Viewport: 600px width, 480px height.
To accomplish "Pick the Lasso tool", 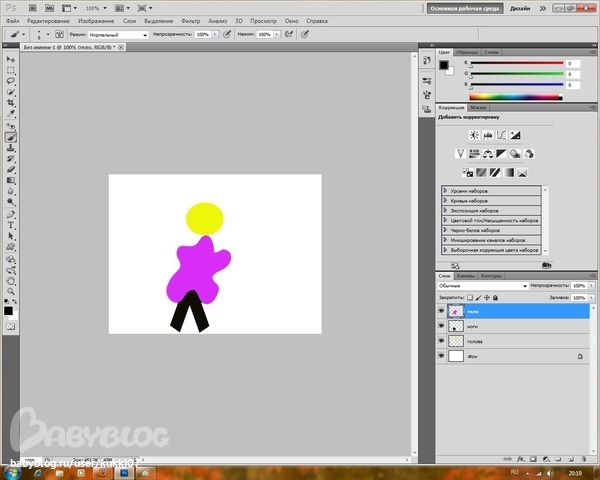I will 11,82.
